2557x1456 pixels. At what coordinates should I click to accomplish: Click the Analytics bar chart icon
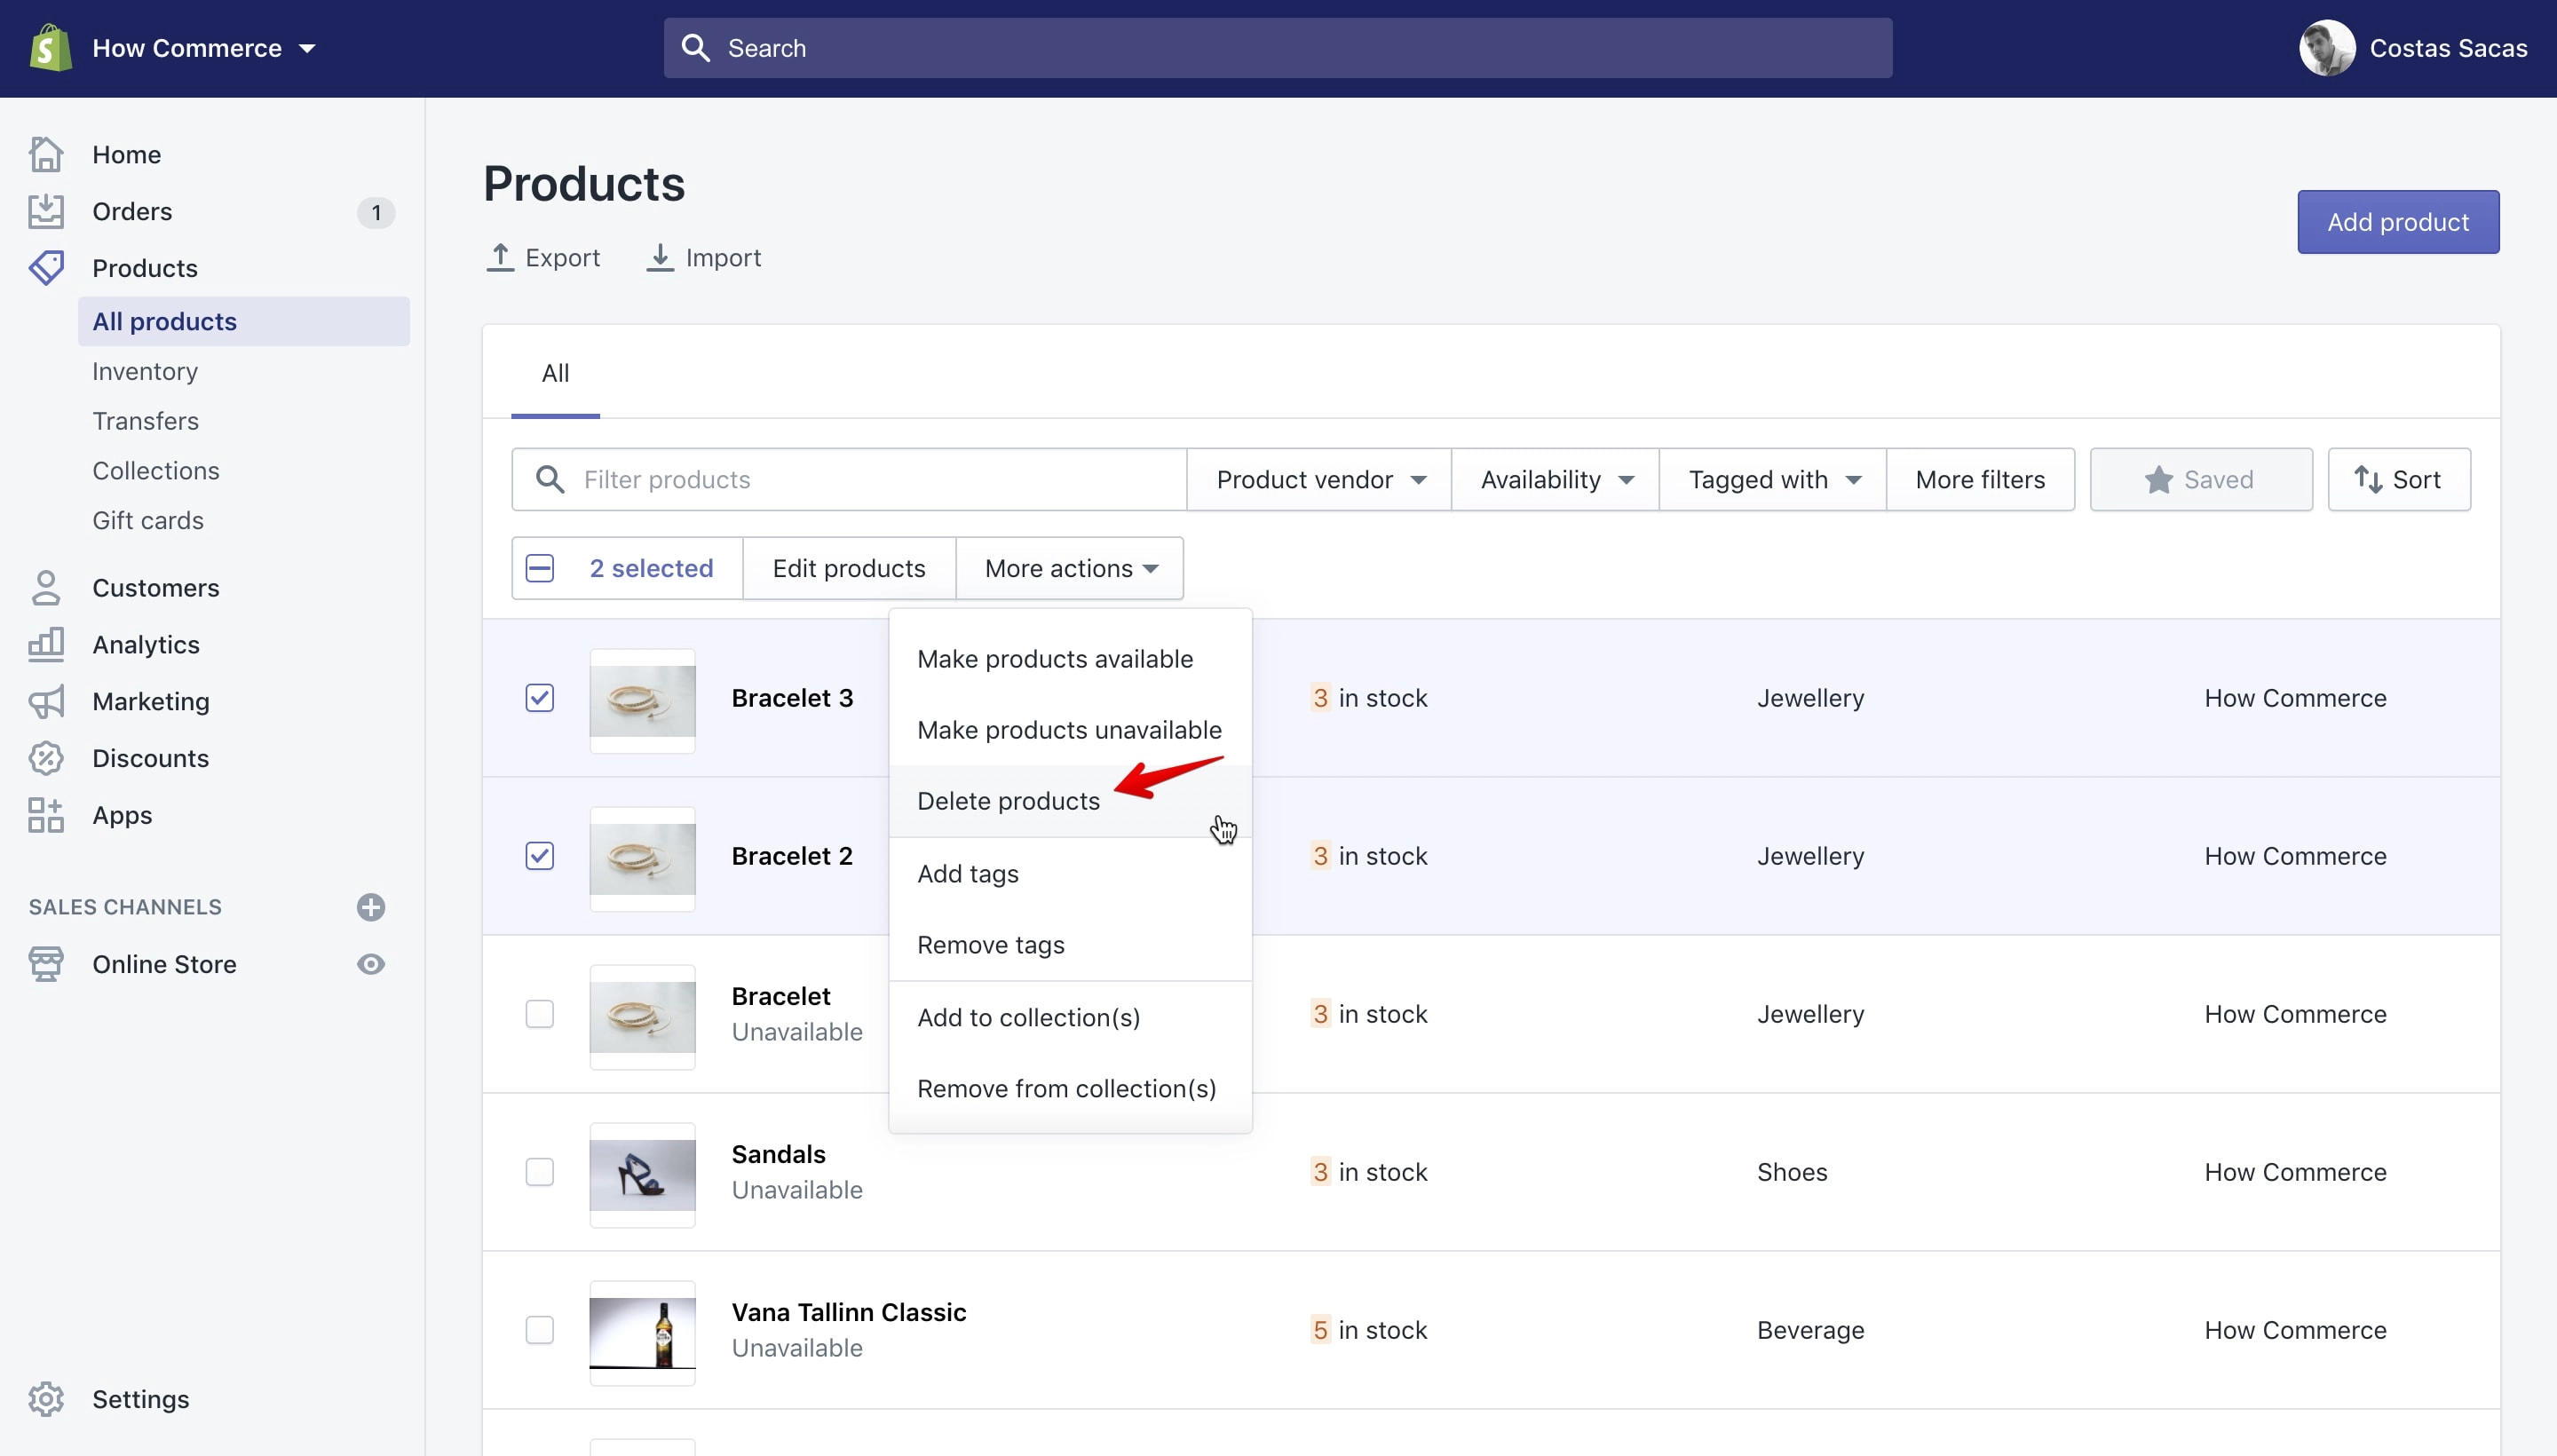[x=46, y=644]
